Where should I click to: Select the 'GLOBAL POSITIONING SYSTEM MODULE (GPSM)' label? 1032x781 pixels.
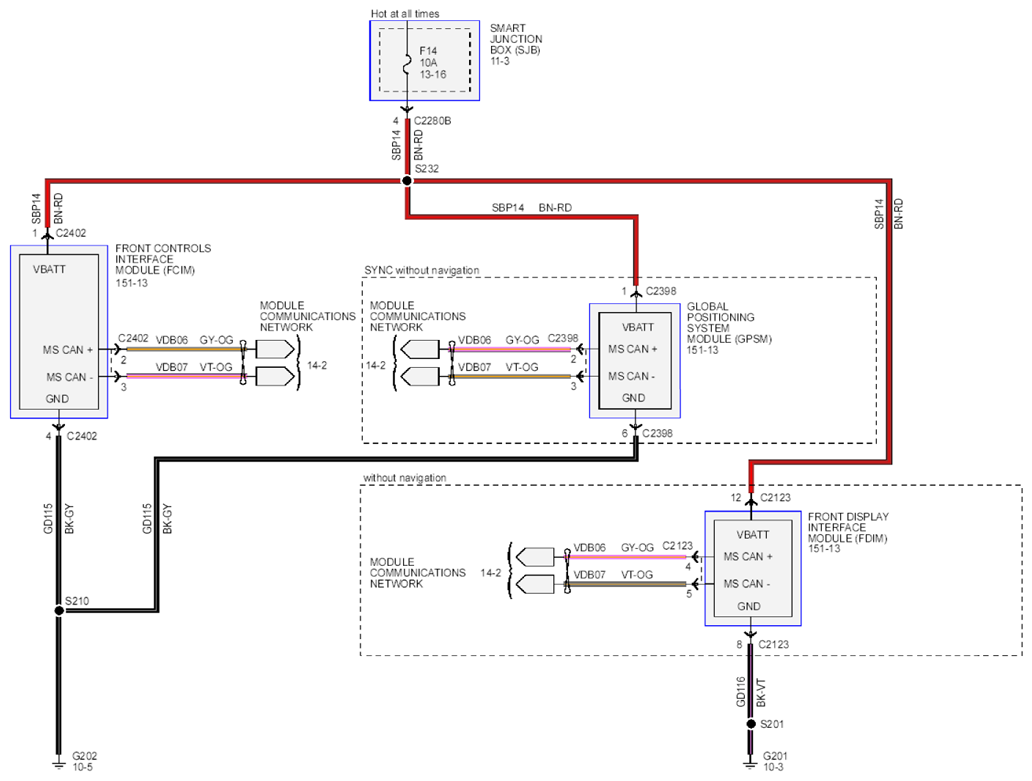click(x=730, y=322)
